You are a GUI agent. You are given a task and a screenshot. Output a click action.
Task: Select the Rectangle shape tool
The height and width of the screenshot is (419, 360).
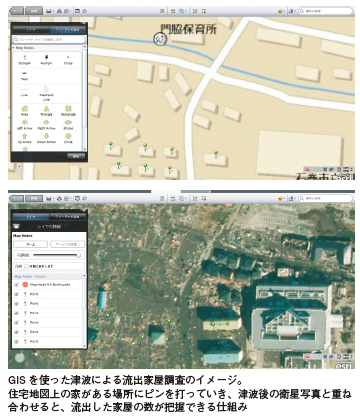coord(68,110)
